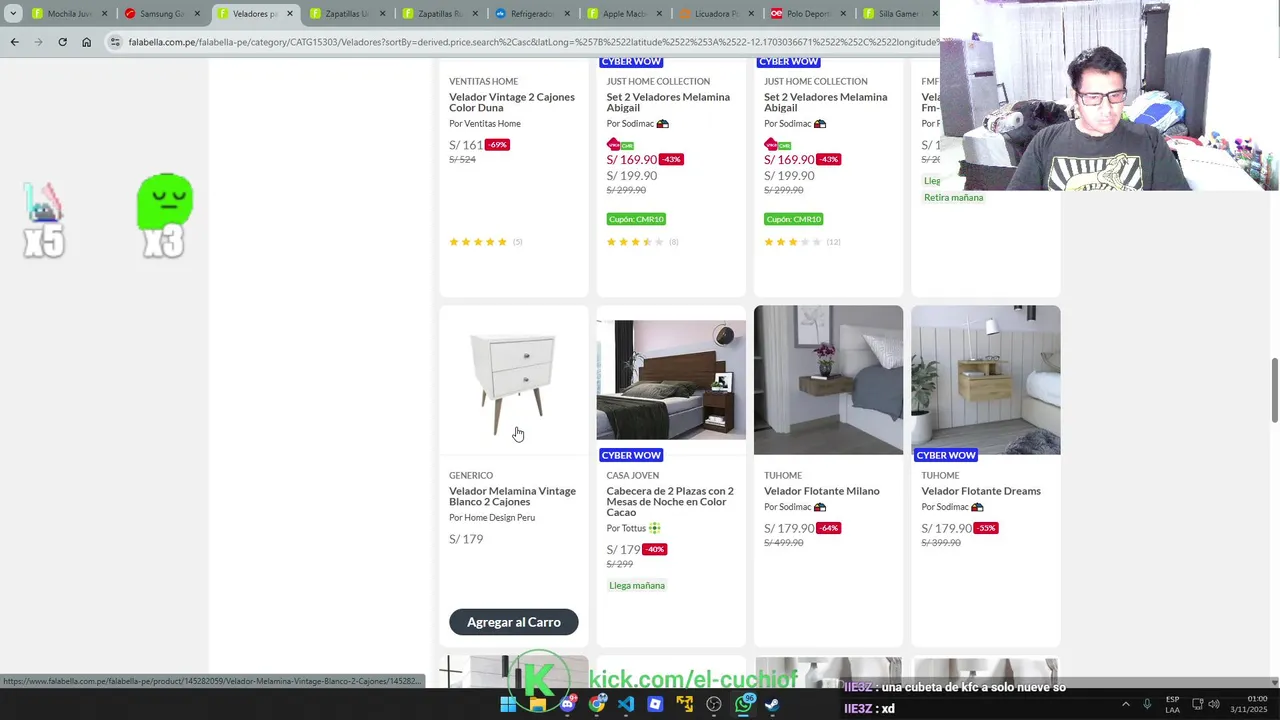Image resolution: width=1280 pixels, height=720 pixels.
Task: Open Discord from the taskbar
Action: pos(567,704)
